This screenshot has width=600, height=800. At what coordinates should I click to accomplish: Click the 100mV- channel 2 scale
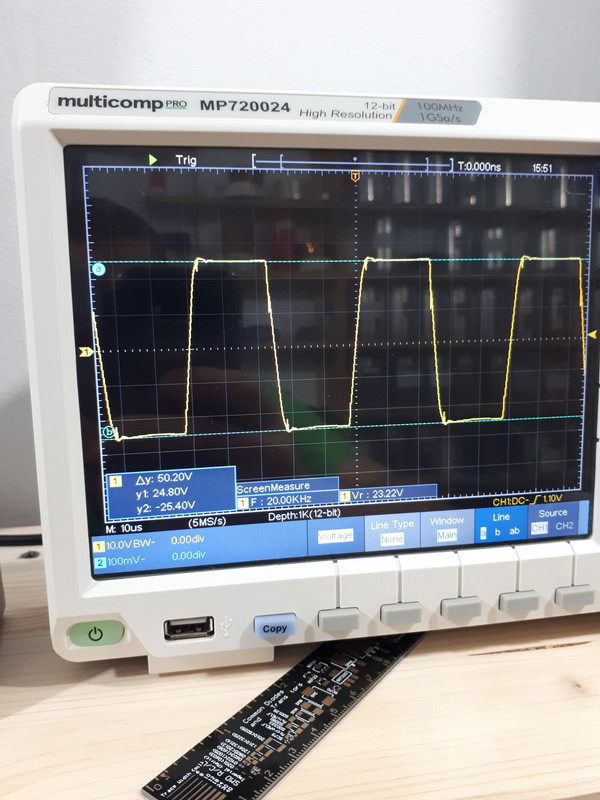[127, 561]
